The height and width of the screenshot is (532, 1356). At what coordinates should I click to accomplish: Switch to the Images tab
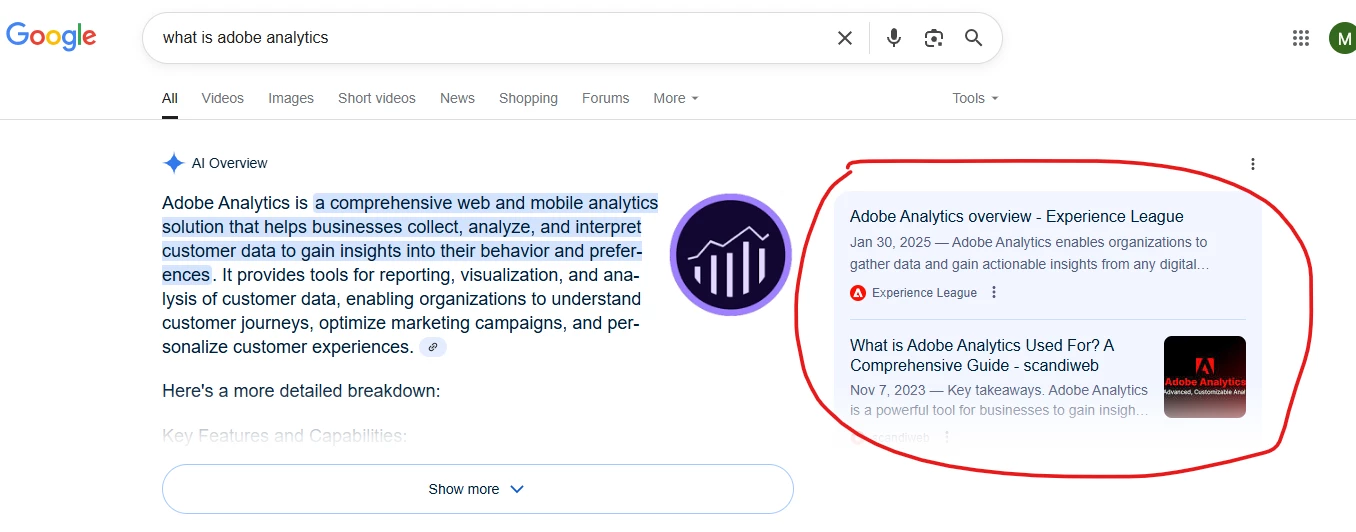pyautogui.click(x=291, y=98)
